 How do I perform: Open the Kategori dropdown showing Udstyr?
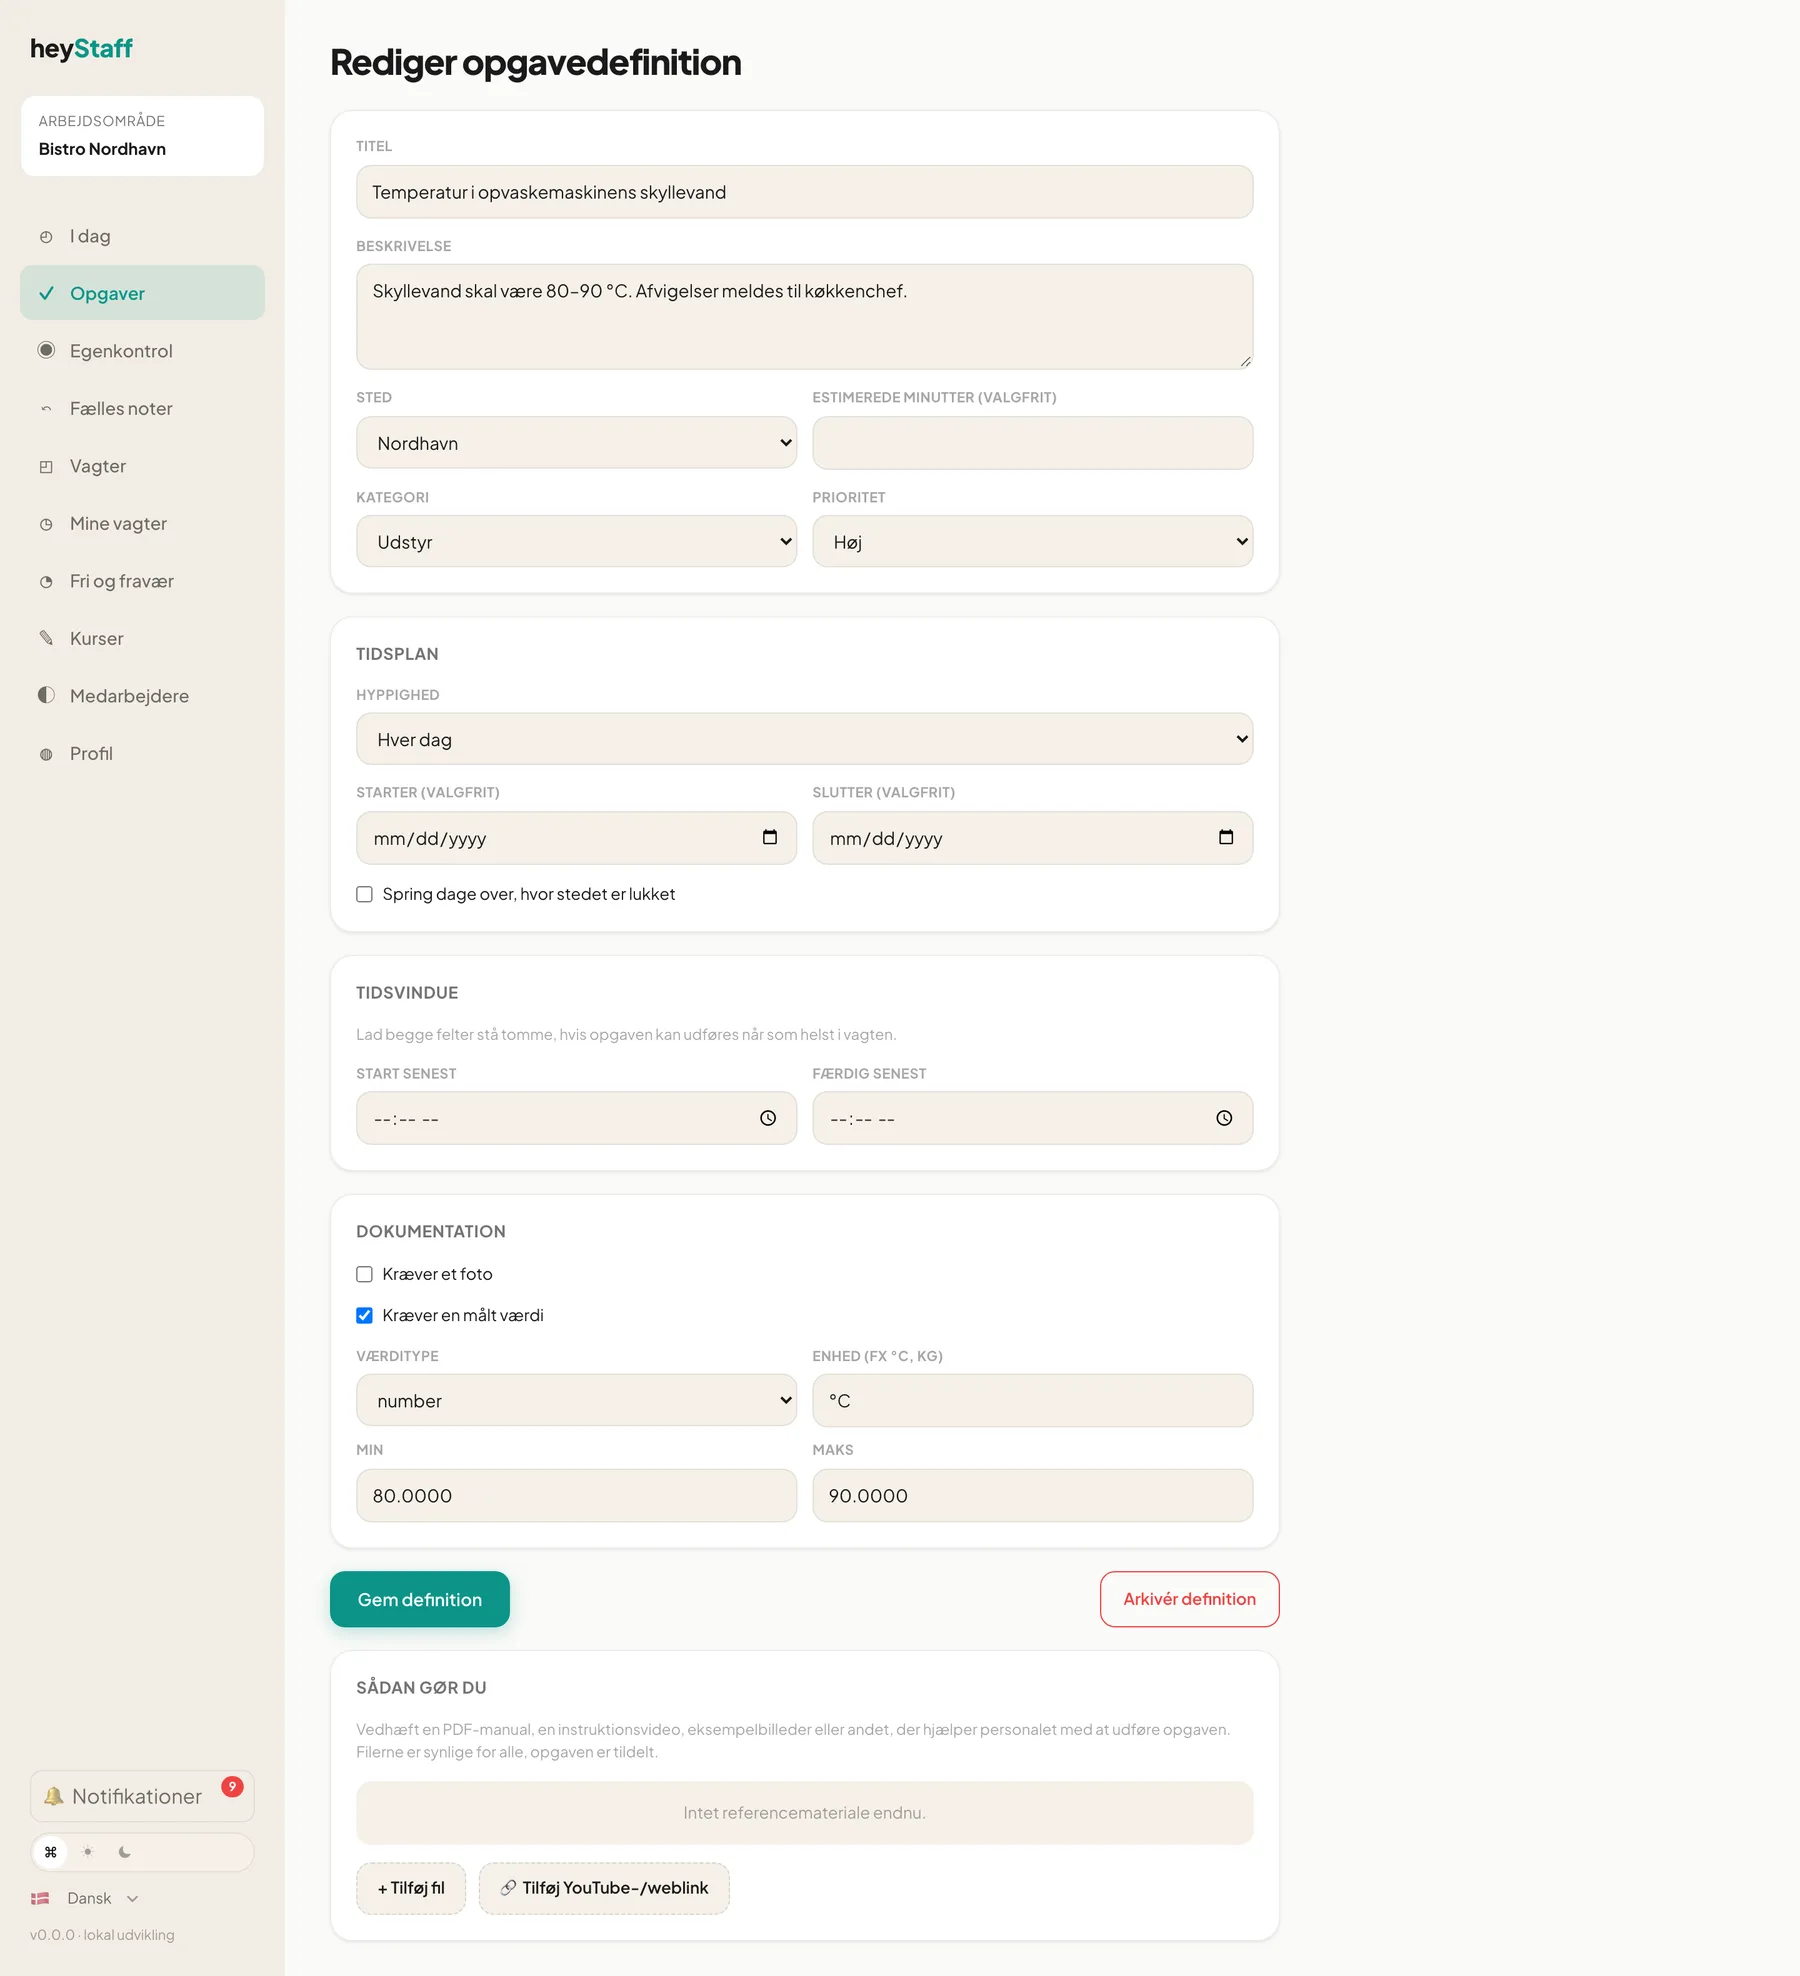tap(576, 542)
